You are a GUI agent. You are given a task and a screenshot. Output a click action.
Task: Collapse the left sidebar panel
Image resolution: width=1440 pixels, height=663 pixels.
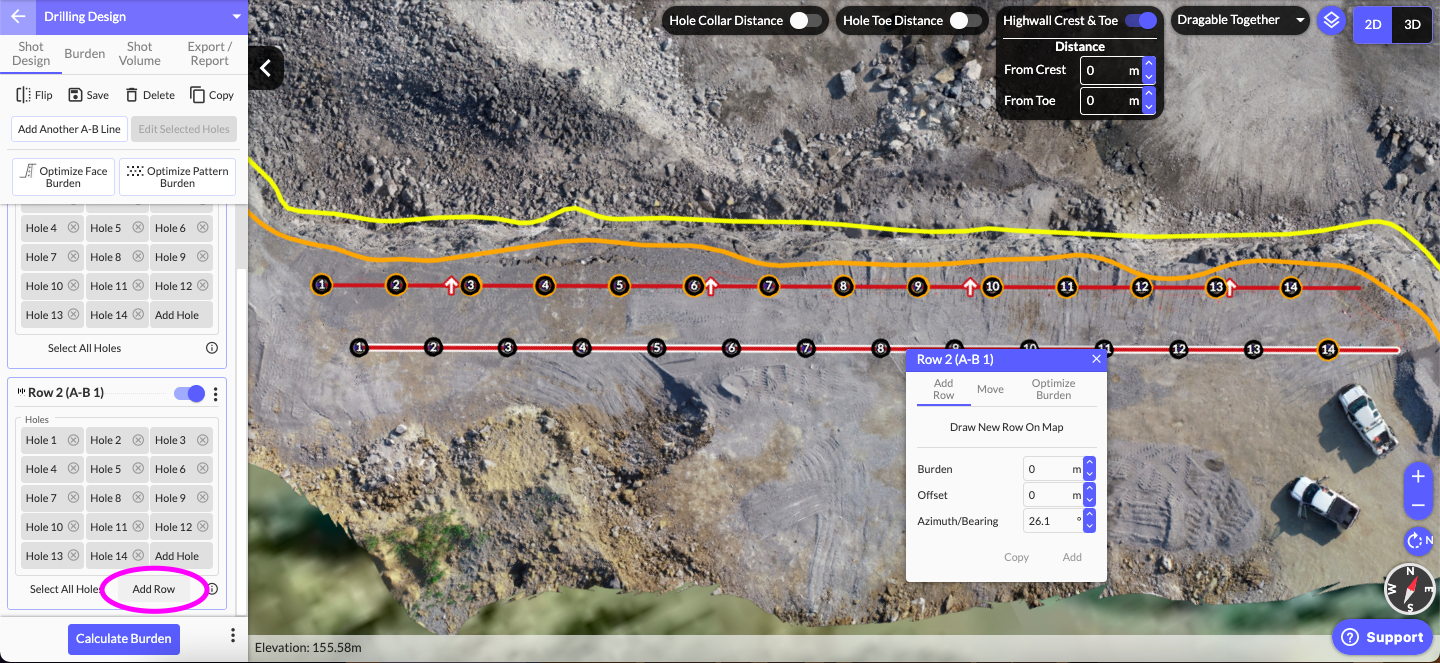click(x=265, y=68)
